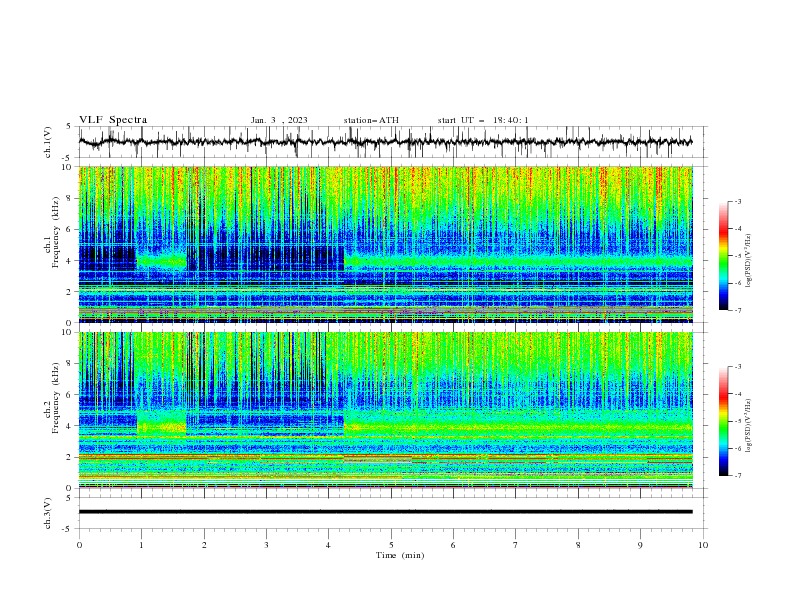This screenshot has width=792, height=612.
Task: Click the ch.1 spectrogram plot
Action: point(385,244)
